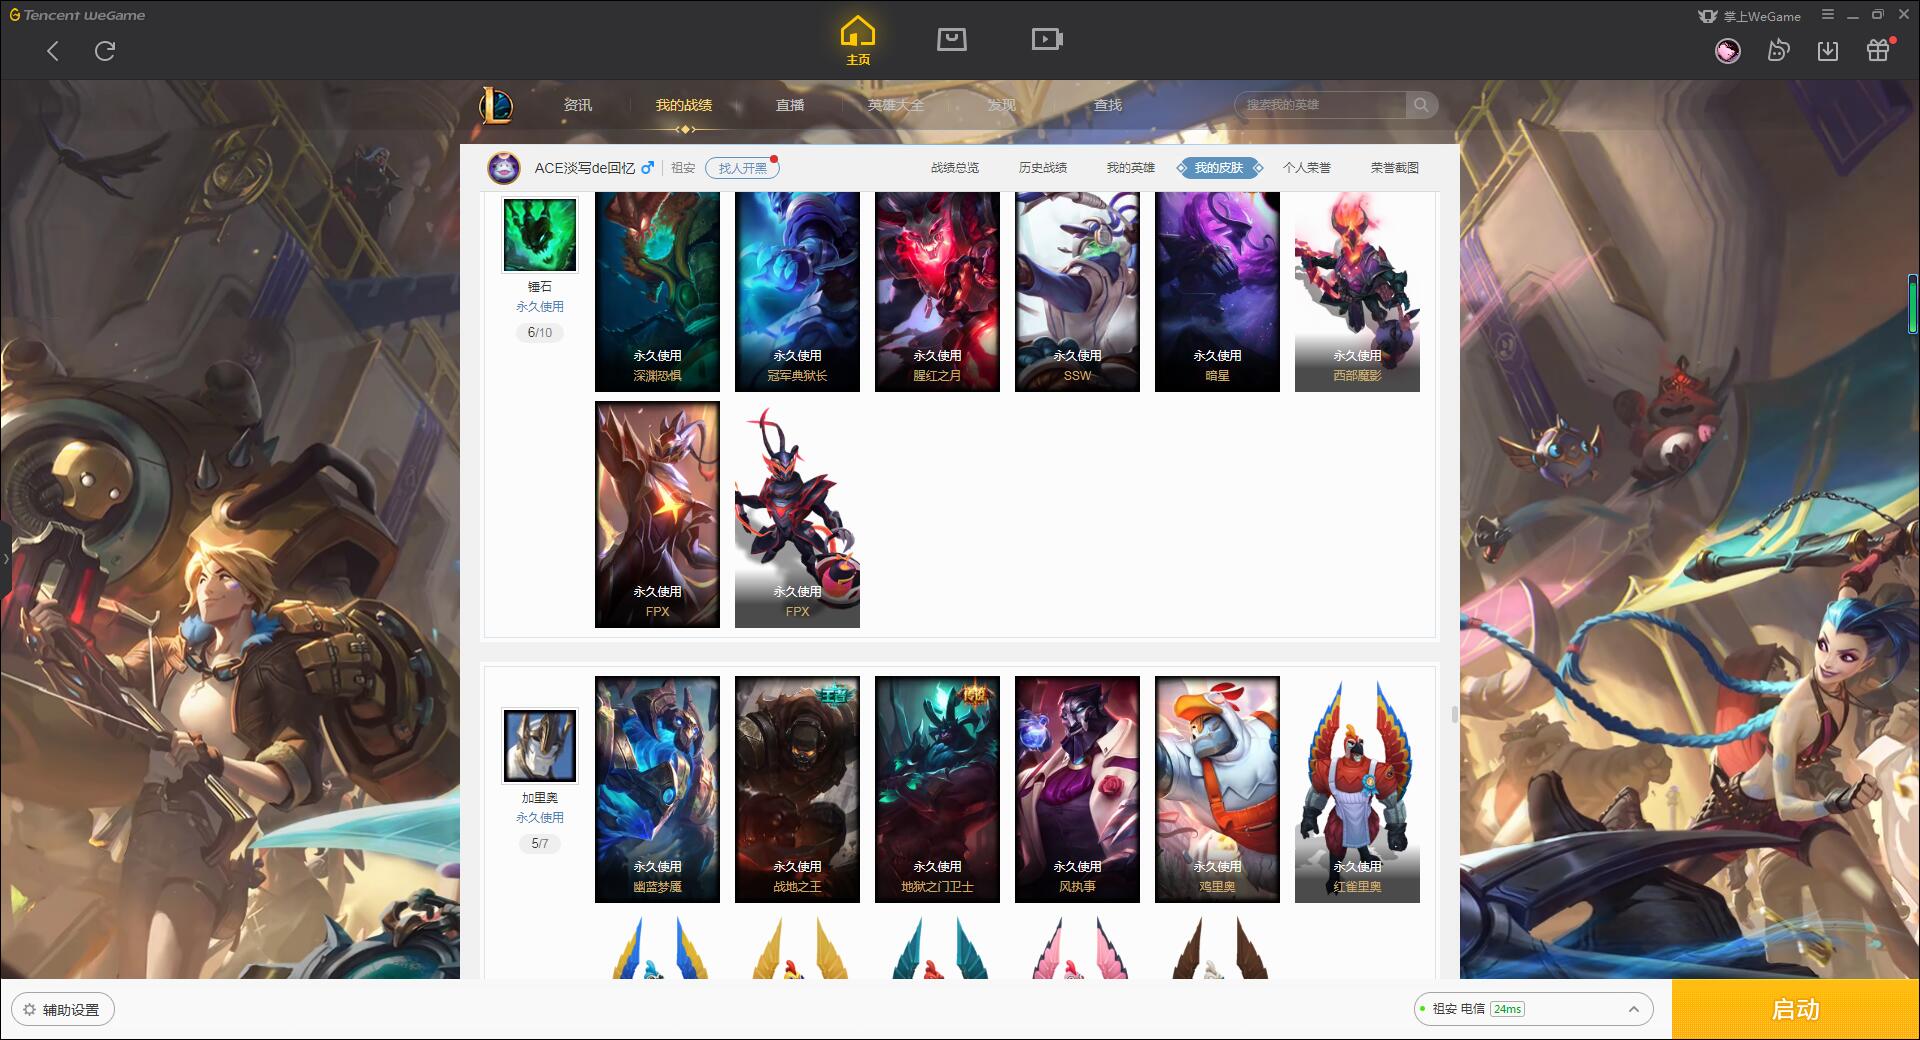Open 战绩总览 stats overview
This screenshot has height=1040, width=1920.
tap(955, 168)
